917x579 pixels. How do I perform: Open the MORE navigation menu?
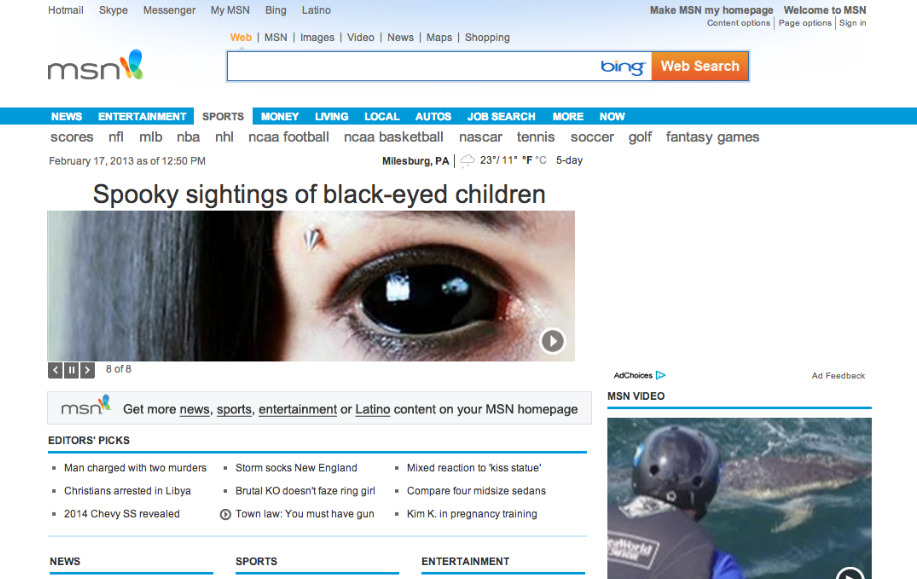567,116
